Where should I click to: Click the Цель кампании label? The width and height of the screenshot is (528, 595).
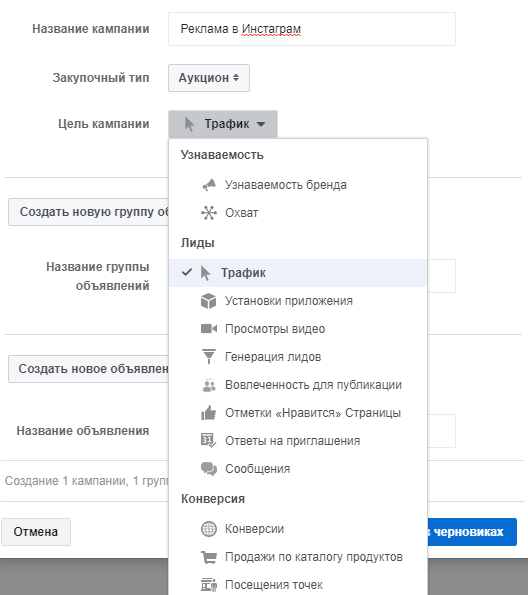(104, 124)
